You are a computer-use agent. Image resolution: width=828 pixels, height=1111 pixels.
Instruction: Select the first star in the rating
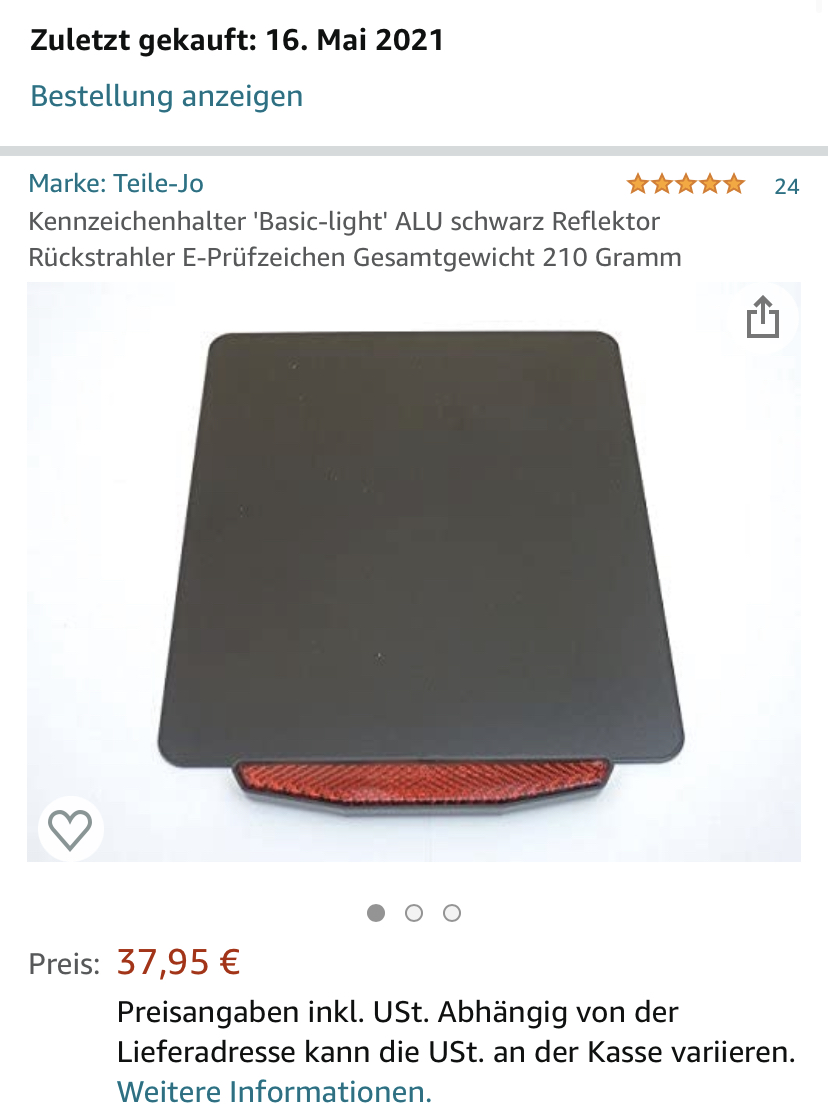(x=637, y=184)
